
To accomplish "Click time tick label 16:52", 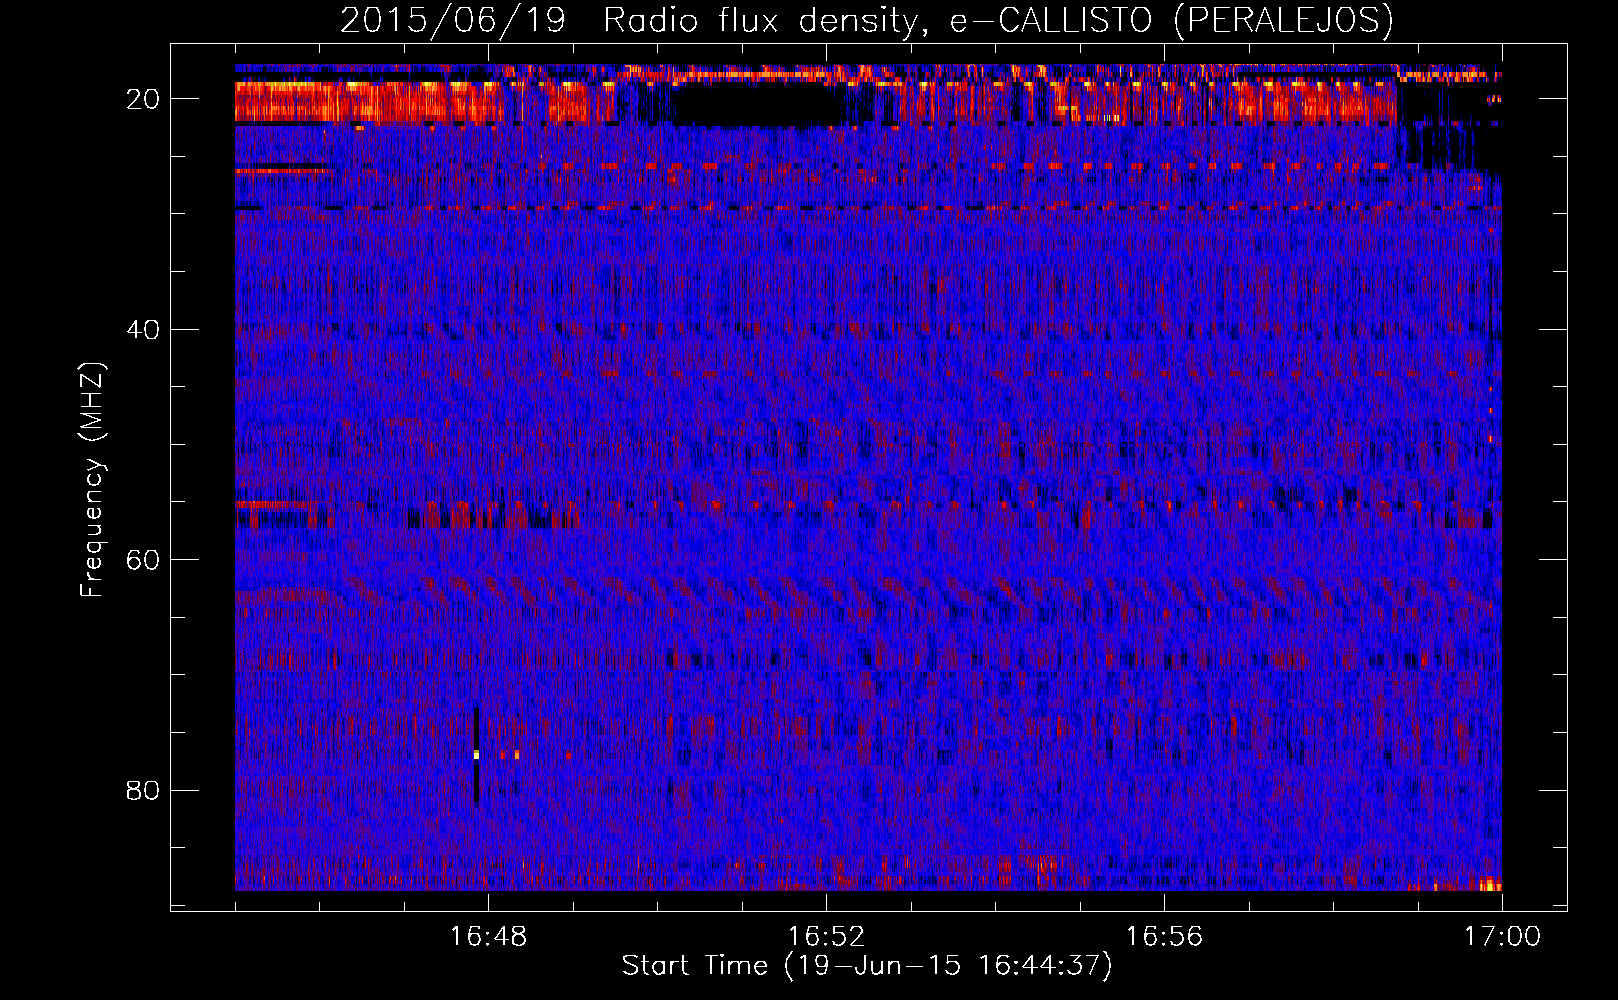I will point(826,936).
